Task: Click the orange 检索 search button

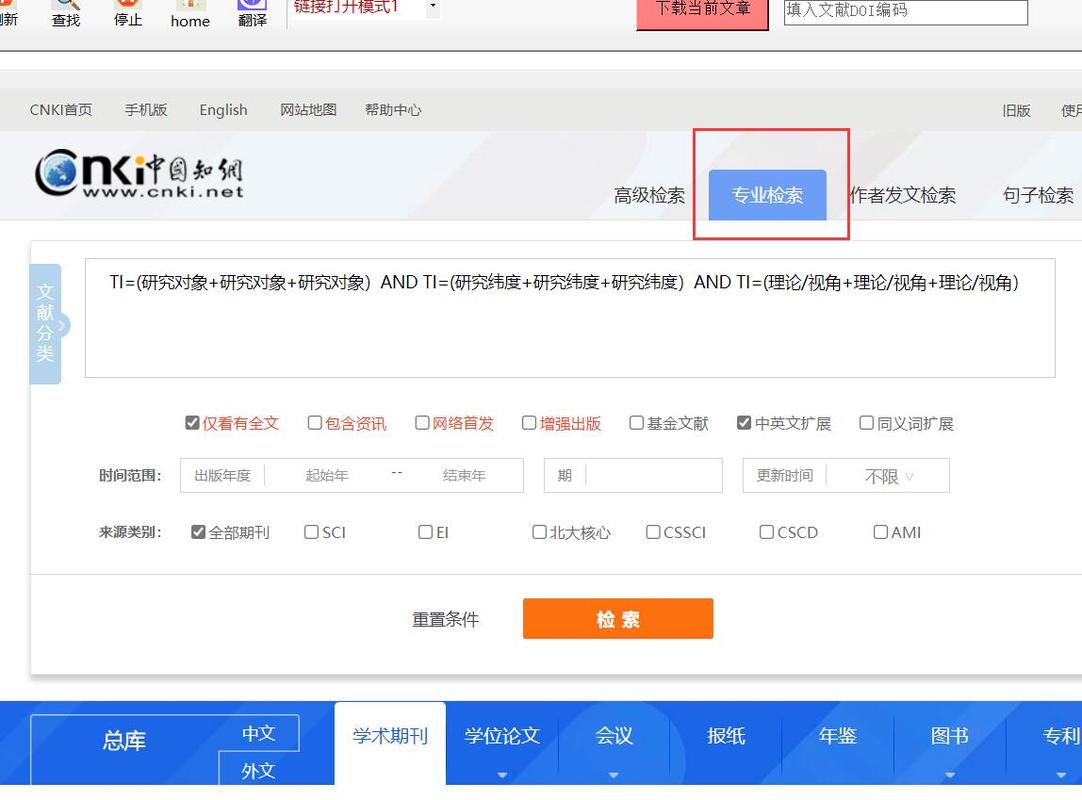Action: 618,618
